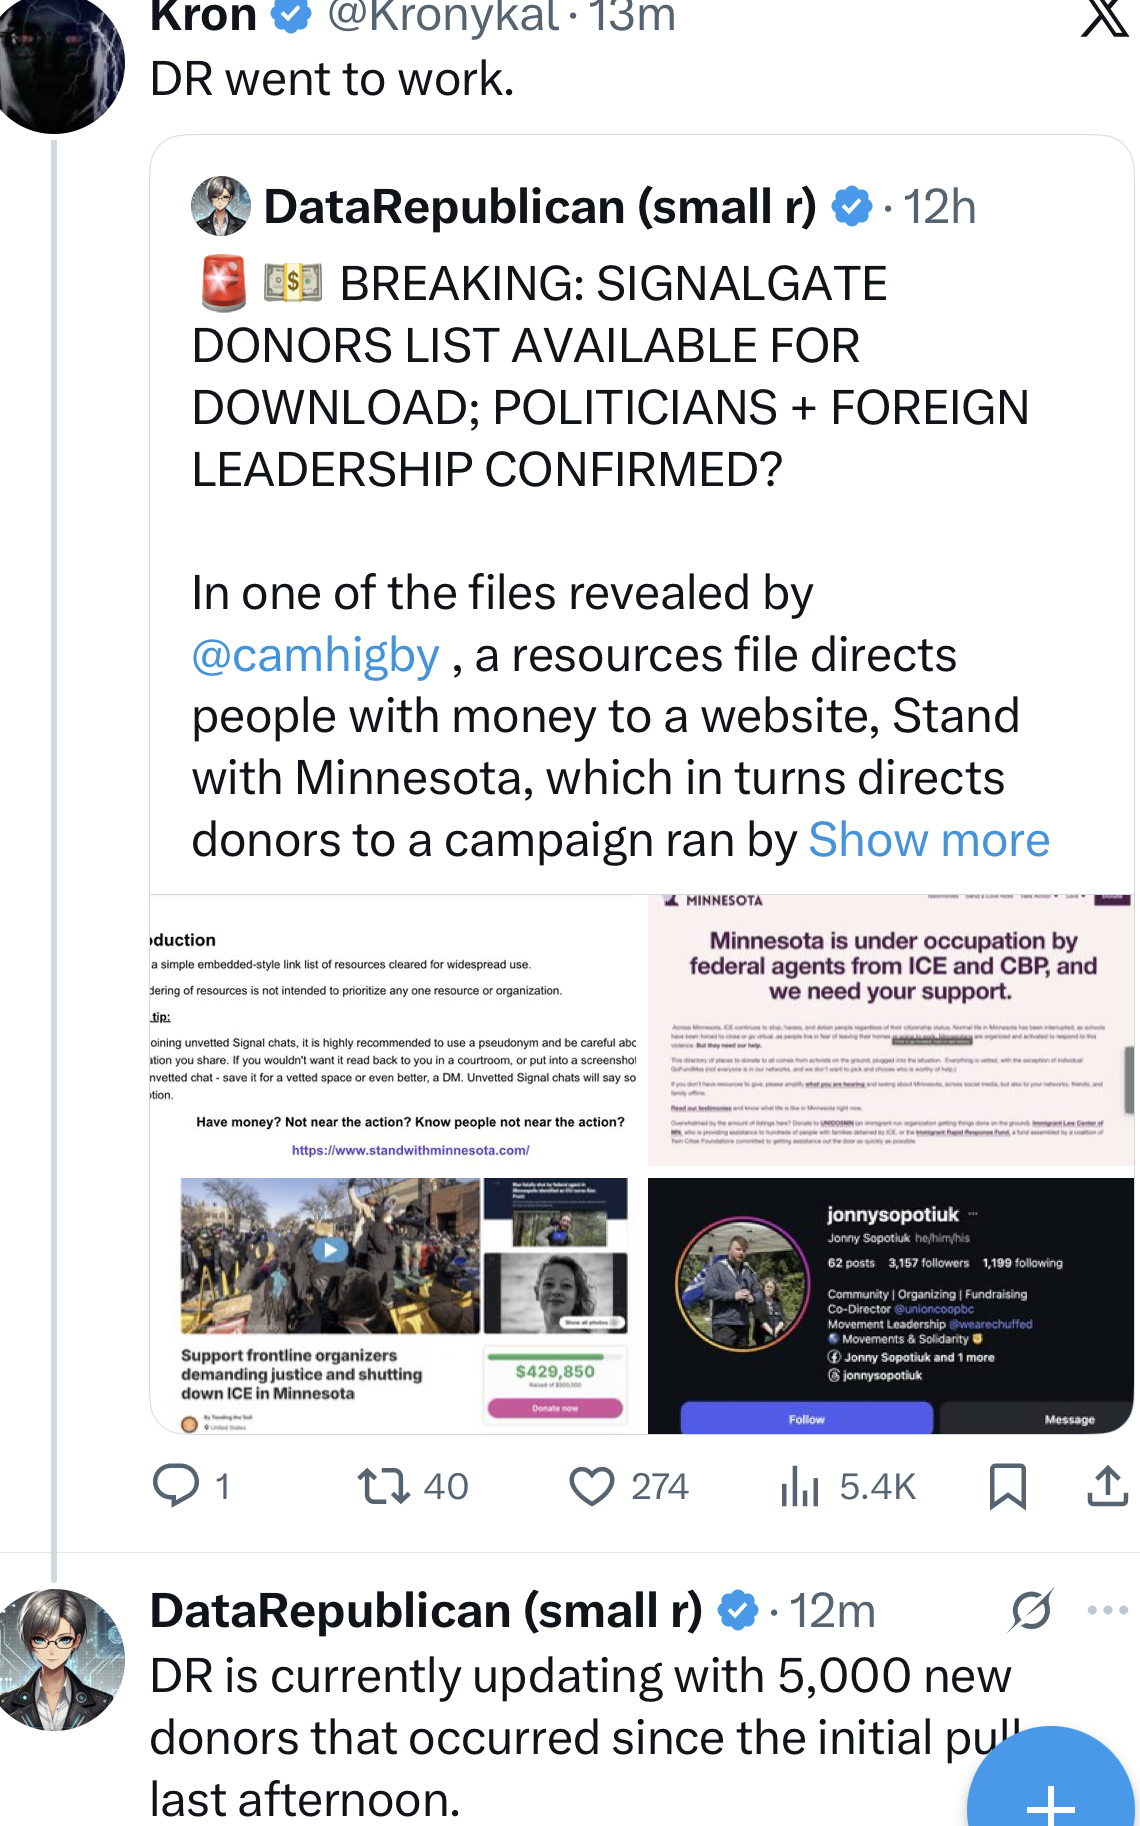Open view analytics bar chart icon
The width and height of the screenshot is (1140, 1826).
(800, 1487)
